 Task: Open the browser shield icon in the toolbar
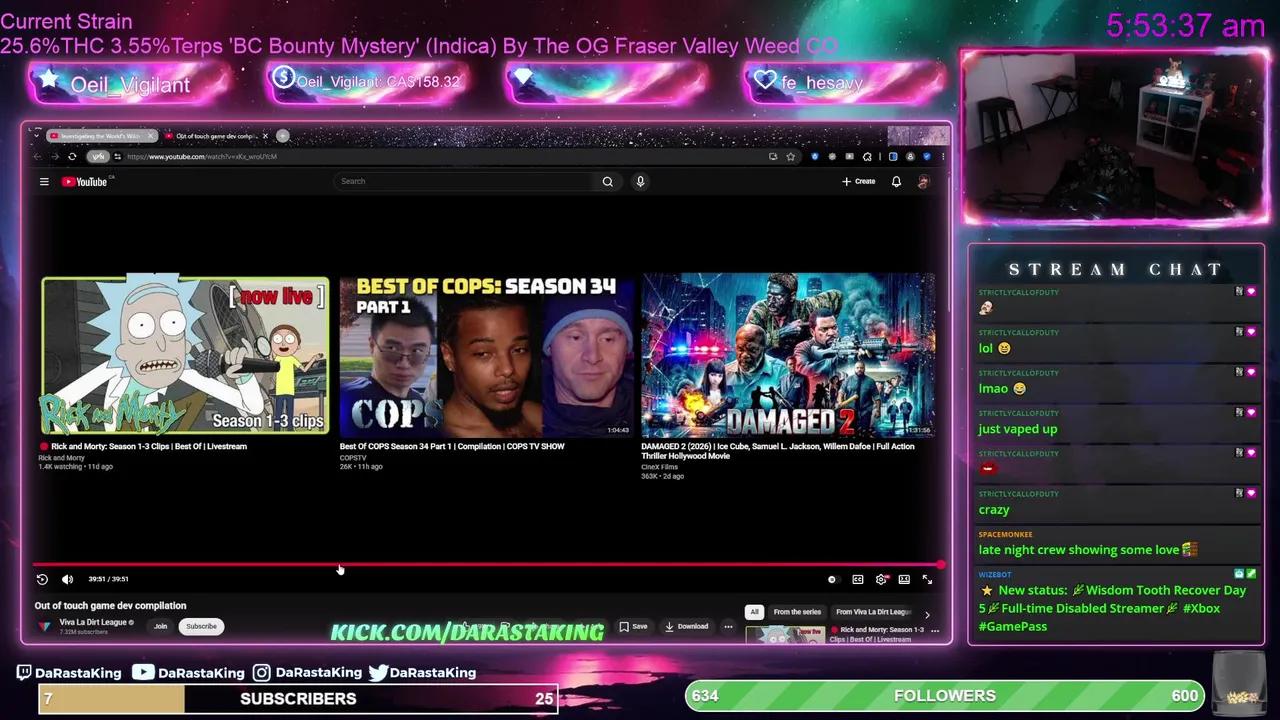coord(926,156)
